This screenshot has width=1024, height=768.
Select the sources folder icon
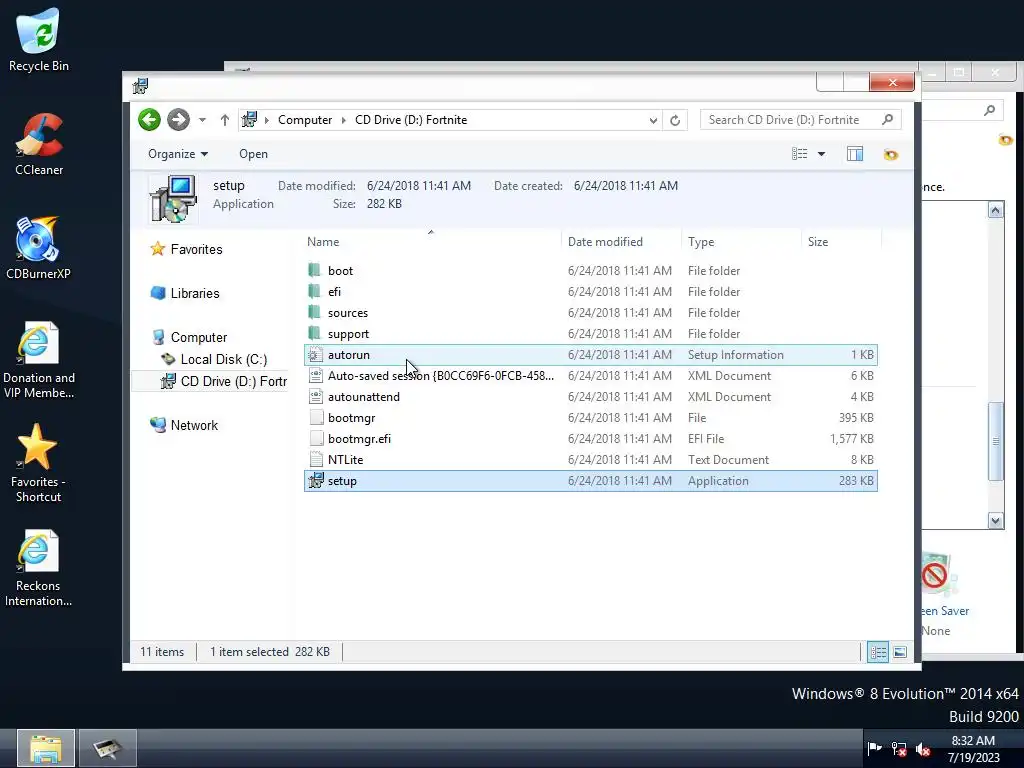315,312
